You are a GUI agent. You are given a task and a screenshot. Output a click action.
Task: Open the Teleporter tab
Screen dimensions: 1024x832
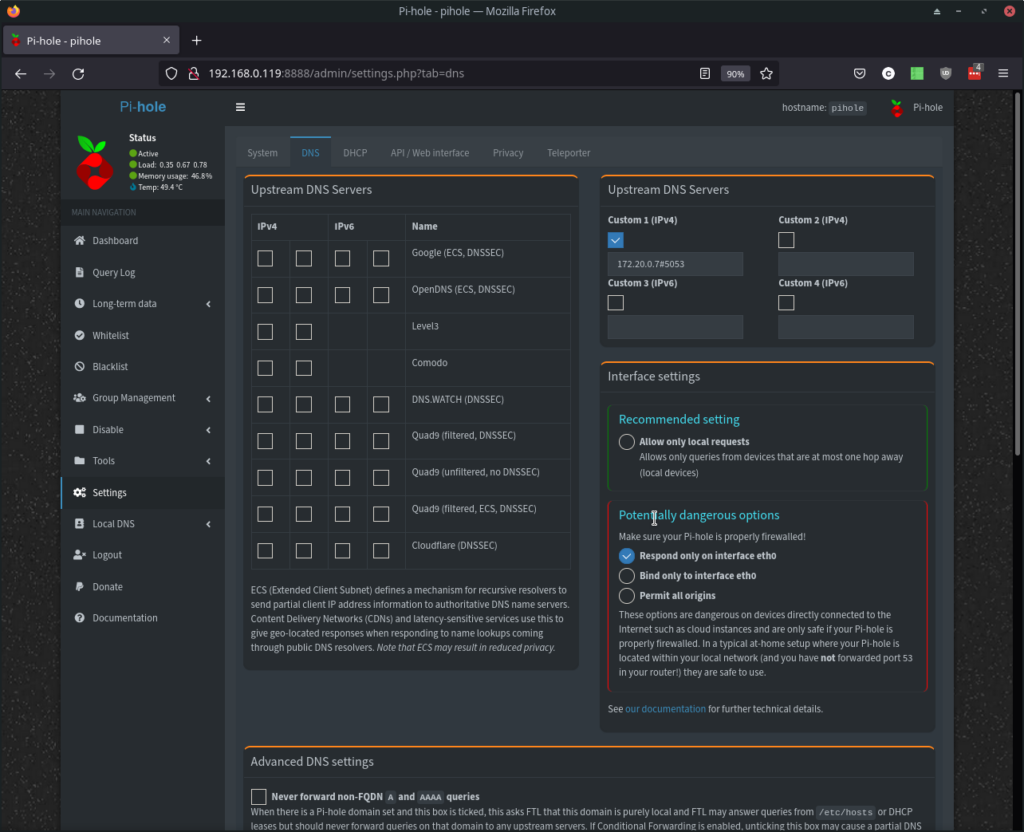click(569, 153)
